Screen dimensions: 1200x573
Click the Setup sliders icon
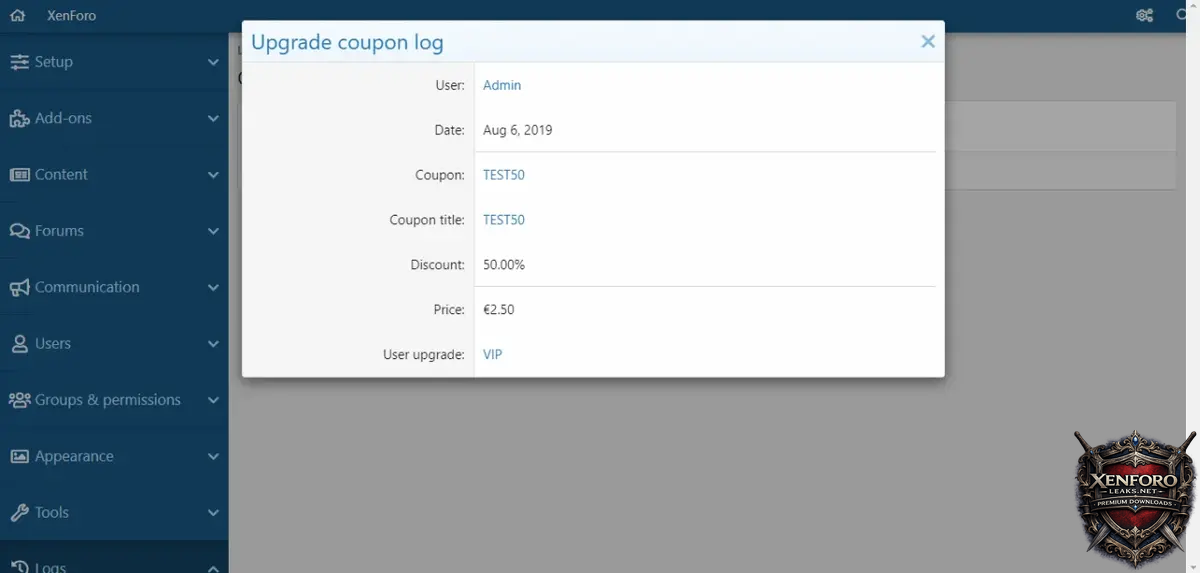point(19,62)
